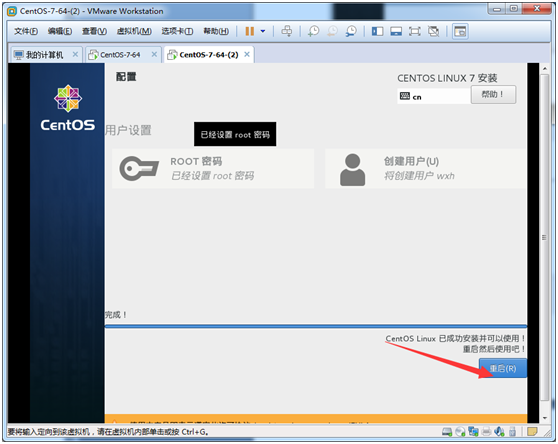This screenshot has width=558, height=444.
Task: Show or hide the library sidebar icon
Action: tap(377, 31)
